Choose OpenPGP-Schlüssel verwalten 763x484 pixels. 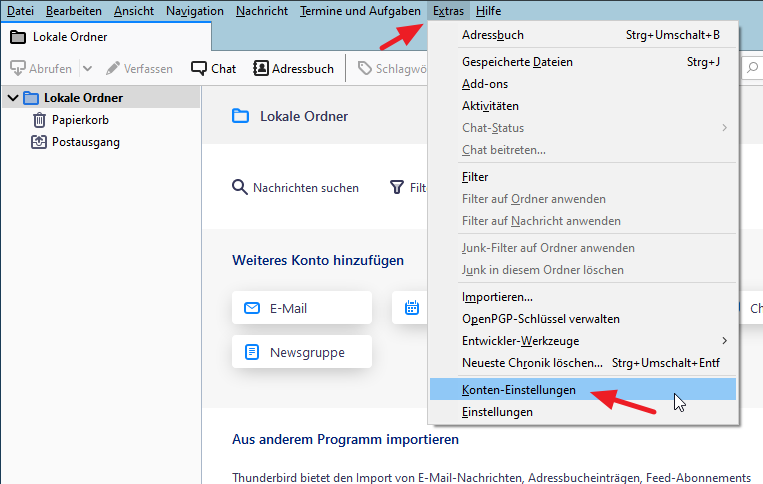[583, 319]
